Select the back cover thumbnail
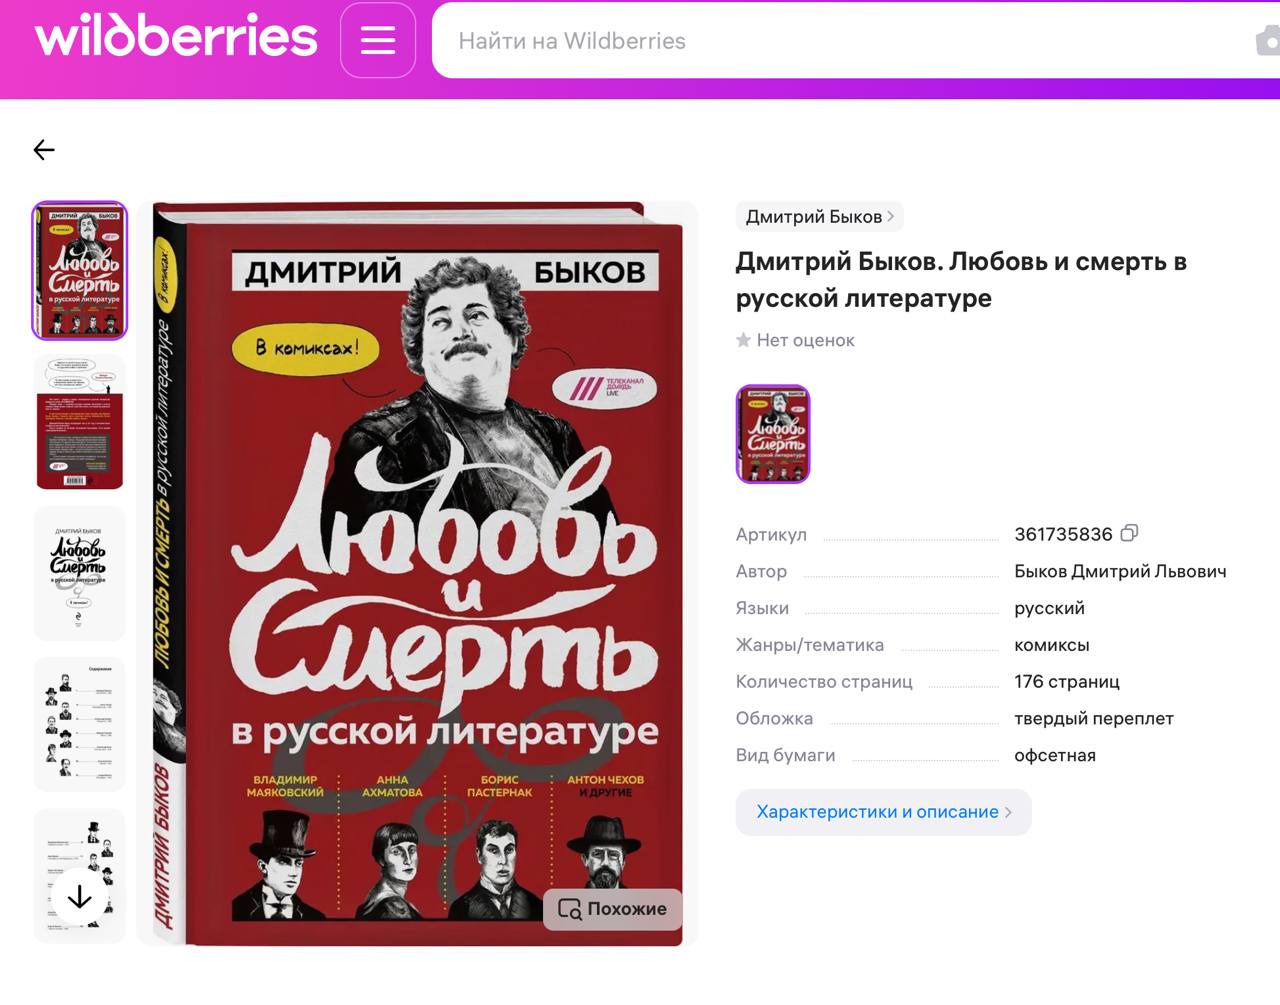This screenshot has height=1005, width=1280. (x=80, y=422)
